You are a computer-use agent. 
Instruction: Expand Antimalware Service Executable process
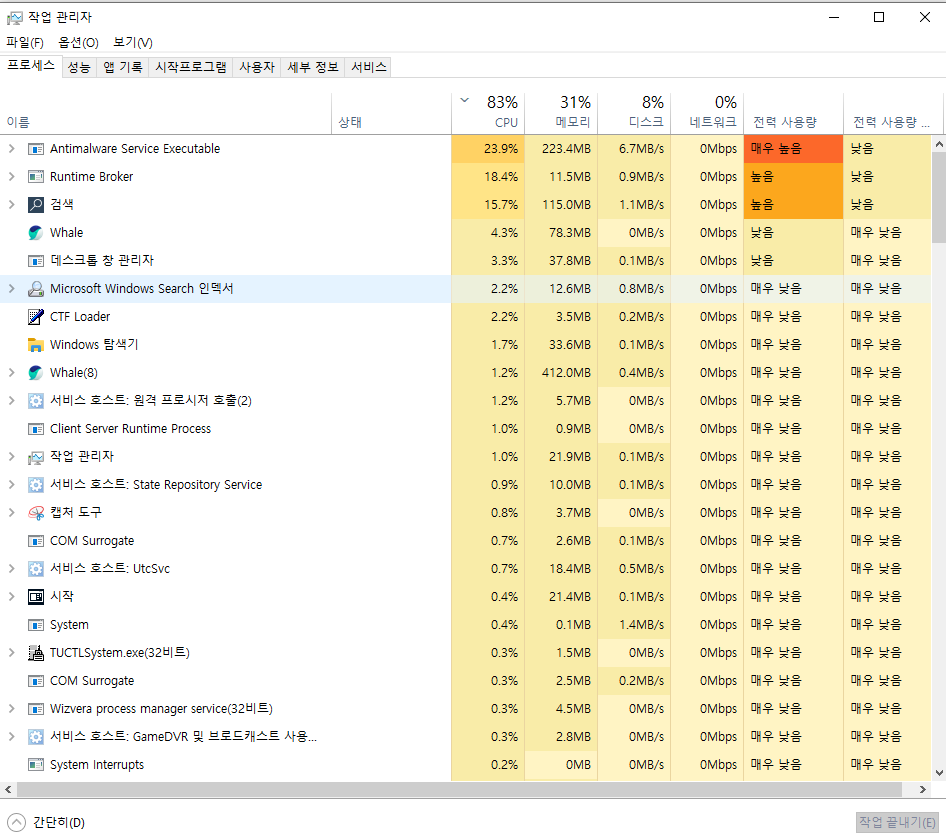coord(11,148)
